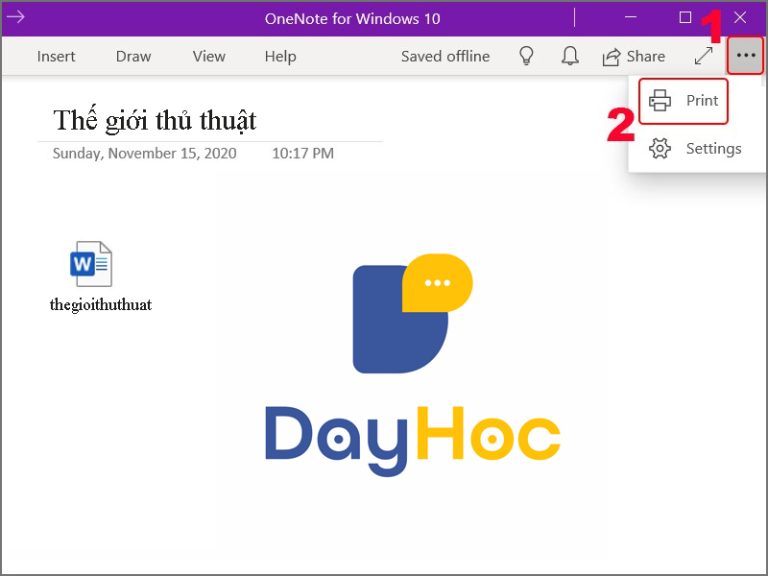The width and height of the screenshot is (768, 576).
Task: Minimize the OneNote window
Action: click(631, 18)
